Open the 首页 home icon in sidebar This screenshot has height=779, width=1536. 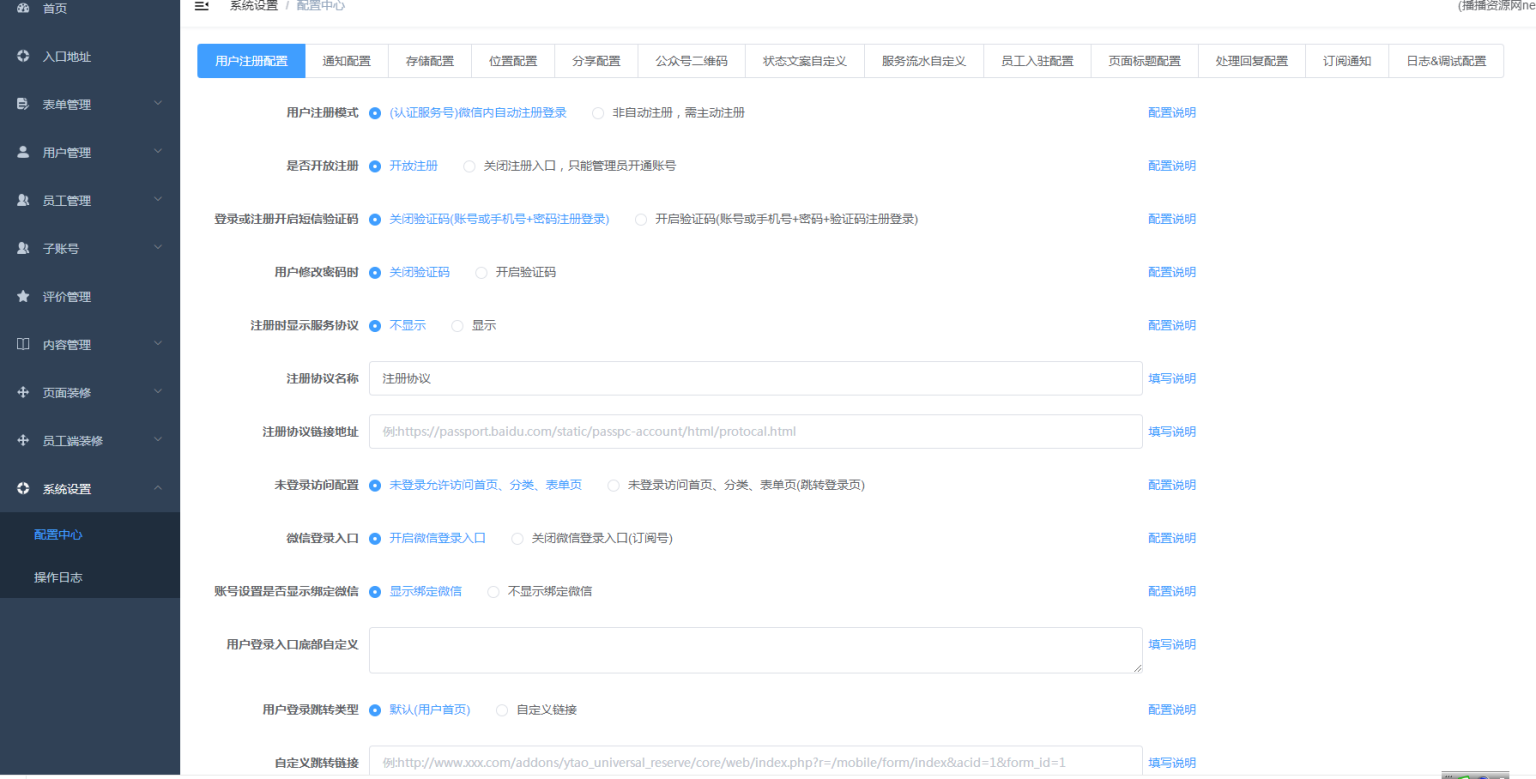click(25, 8)
